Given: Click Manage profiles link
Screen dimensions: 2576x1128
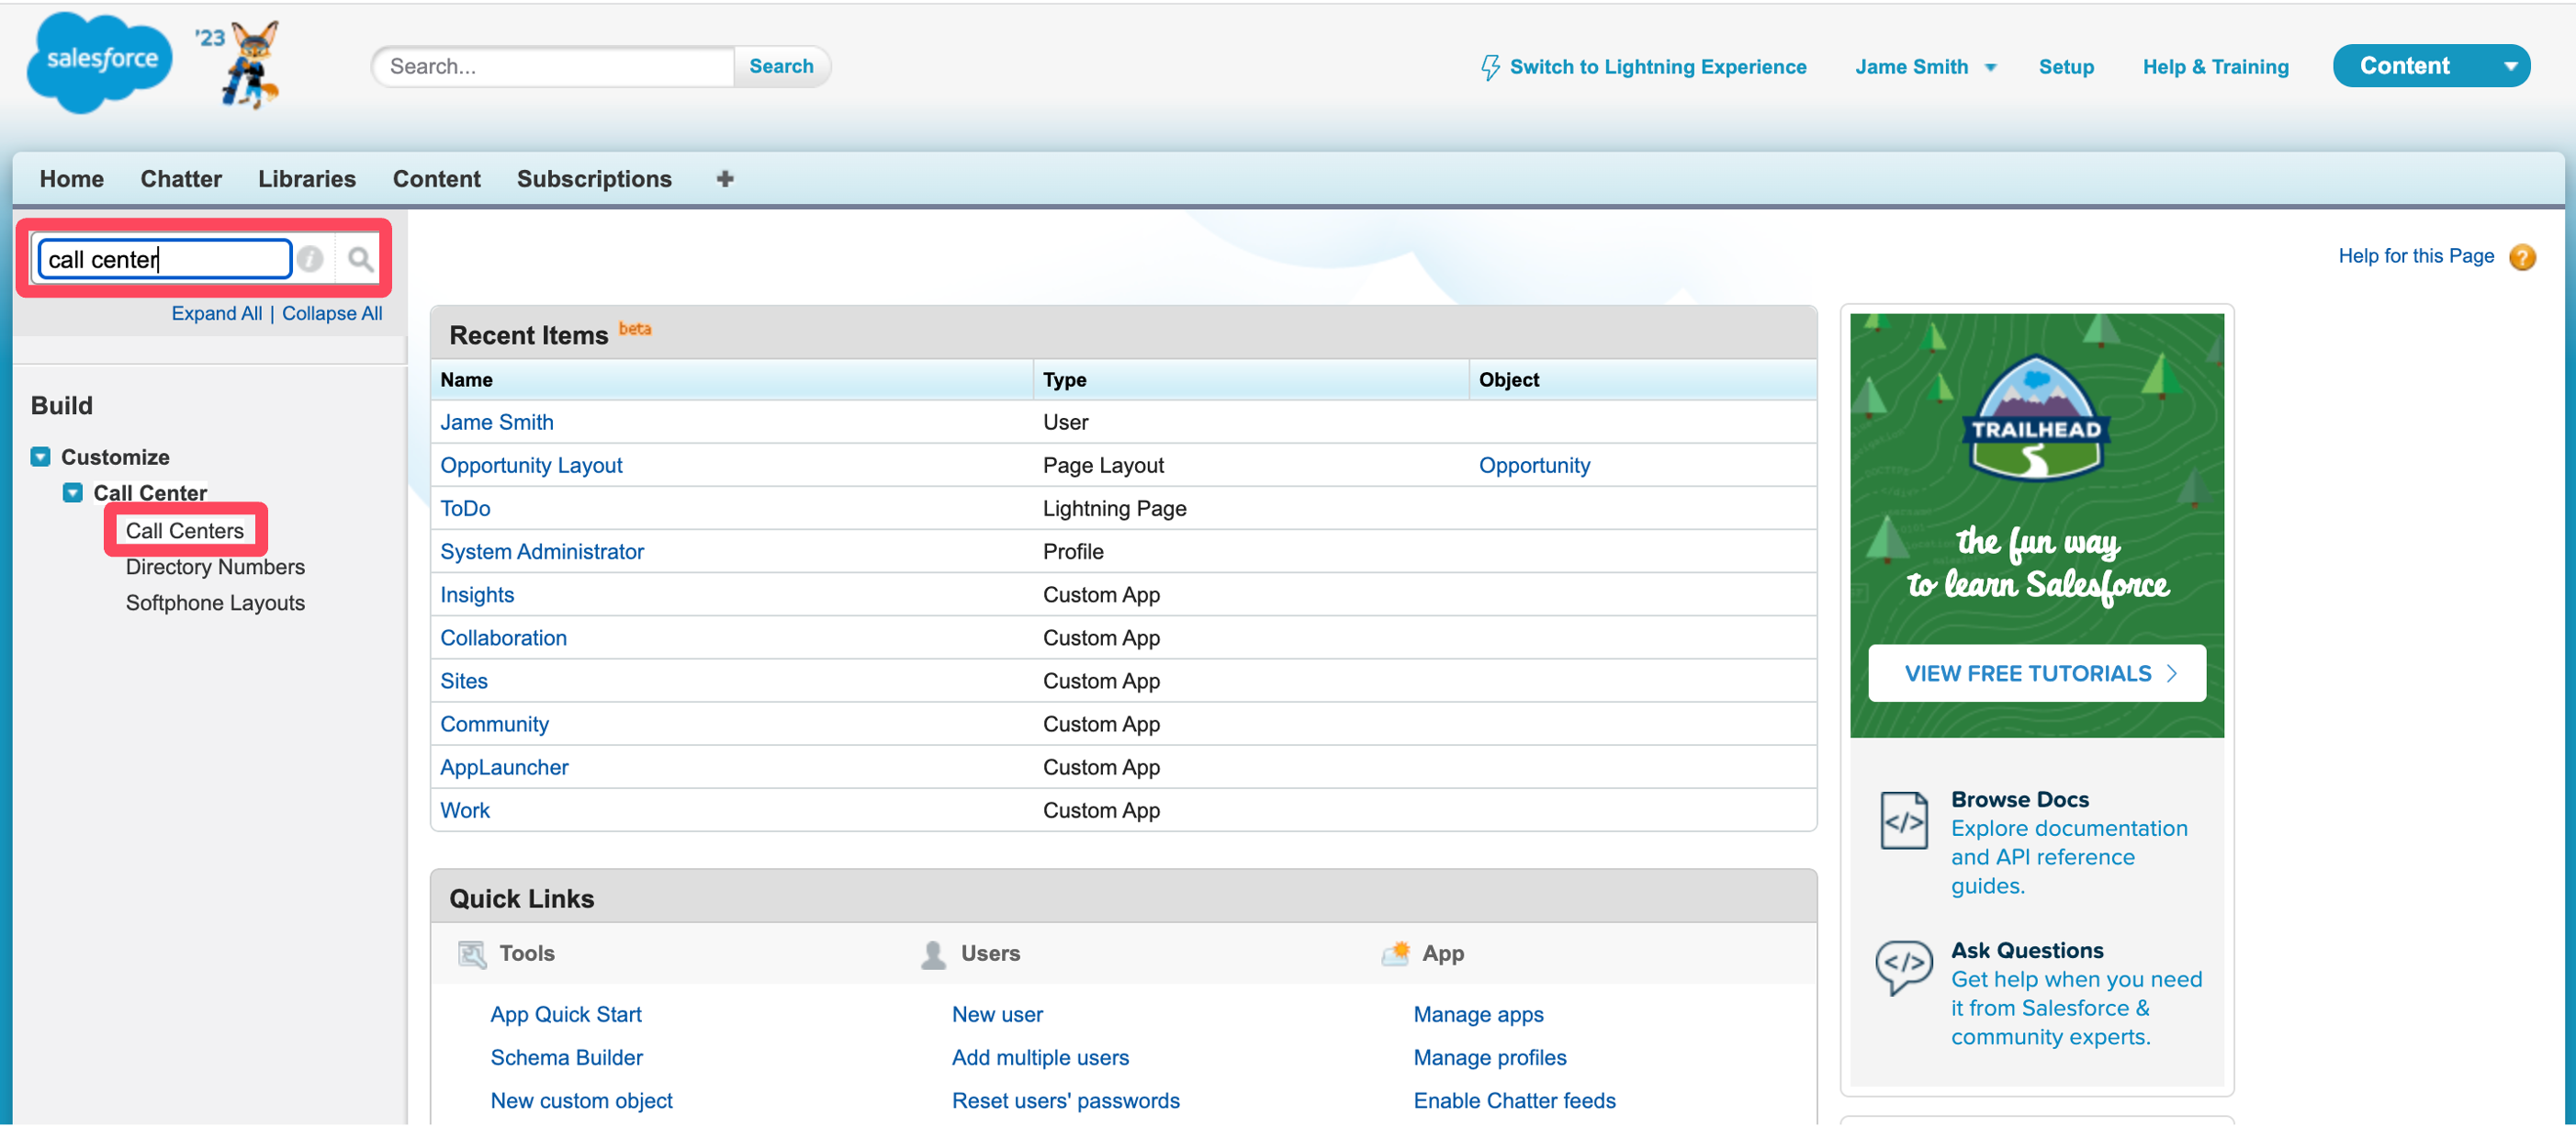Looking at the screenshot, I should (x=1489, y=1057).
